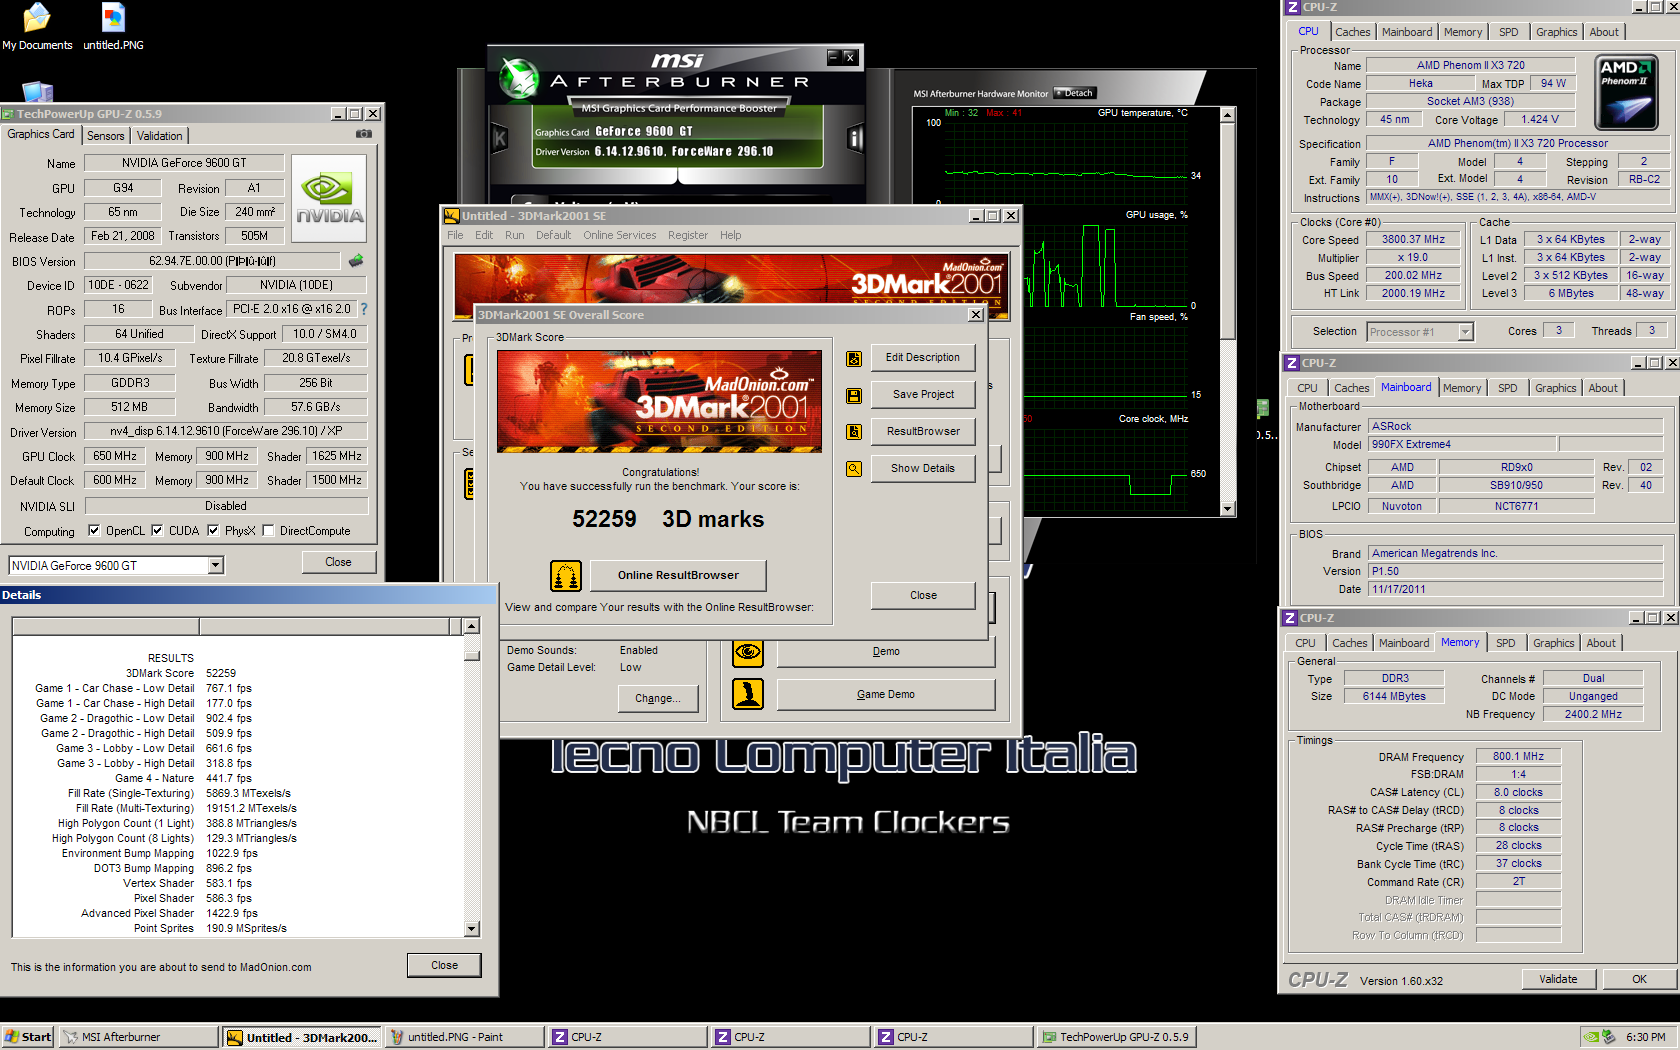
Task: Toggle PhysX checkbox in GPU-Z
Action: pyautogui.click(x=213, y=531)
